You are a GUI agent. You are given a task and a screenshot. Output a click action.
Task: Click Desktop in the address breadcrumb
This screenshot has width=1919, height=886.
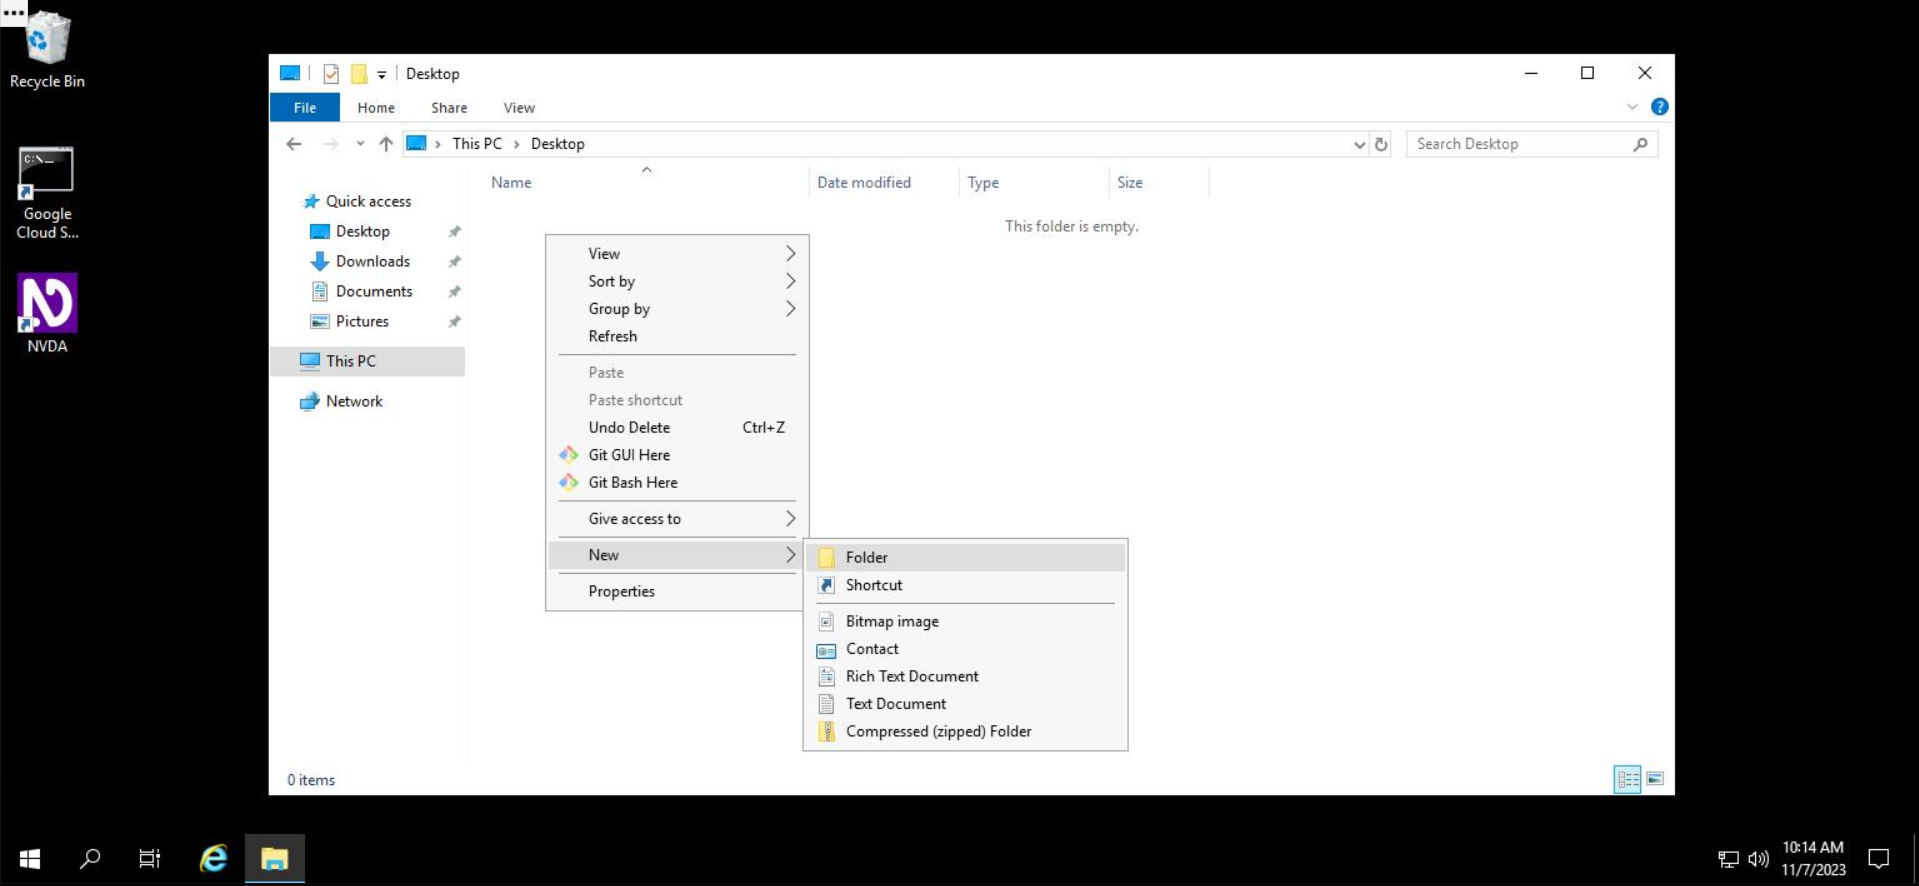pyautogui.click(x=557, y=144)
